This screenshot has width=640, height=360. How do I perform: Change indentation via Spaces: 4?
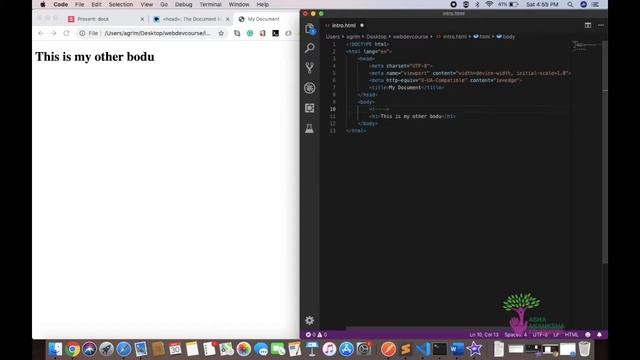coord(516,335)
